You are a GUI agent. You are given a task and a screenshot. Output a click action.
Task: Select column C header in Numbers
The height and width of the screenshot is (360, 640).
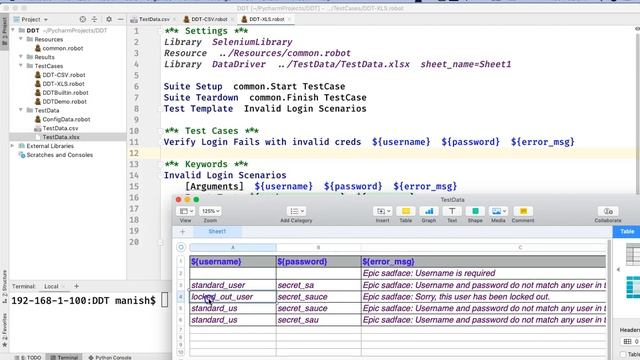pyautogui.click(x=484, y=247)
